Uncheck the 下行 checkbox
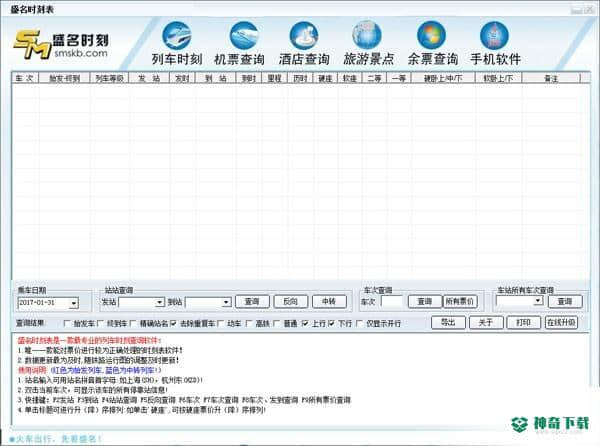The image size is (600, 446). point(331,324)
